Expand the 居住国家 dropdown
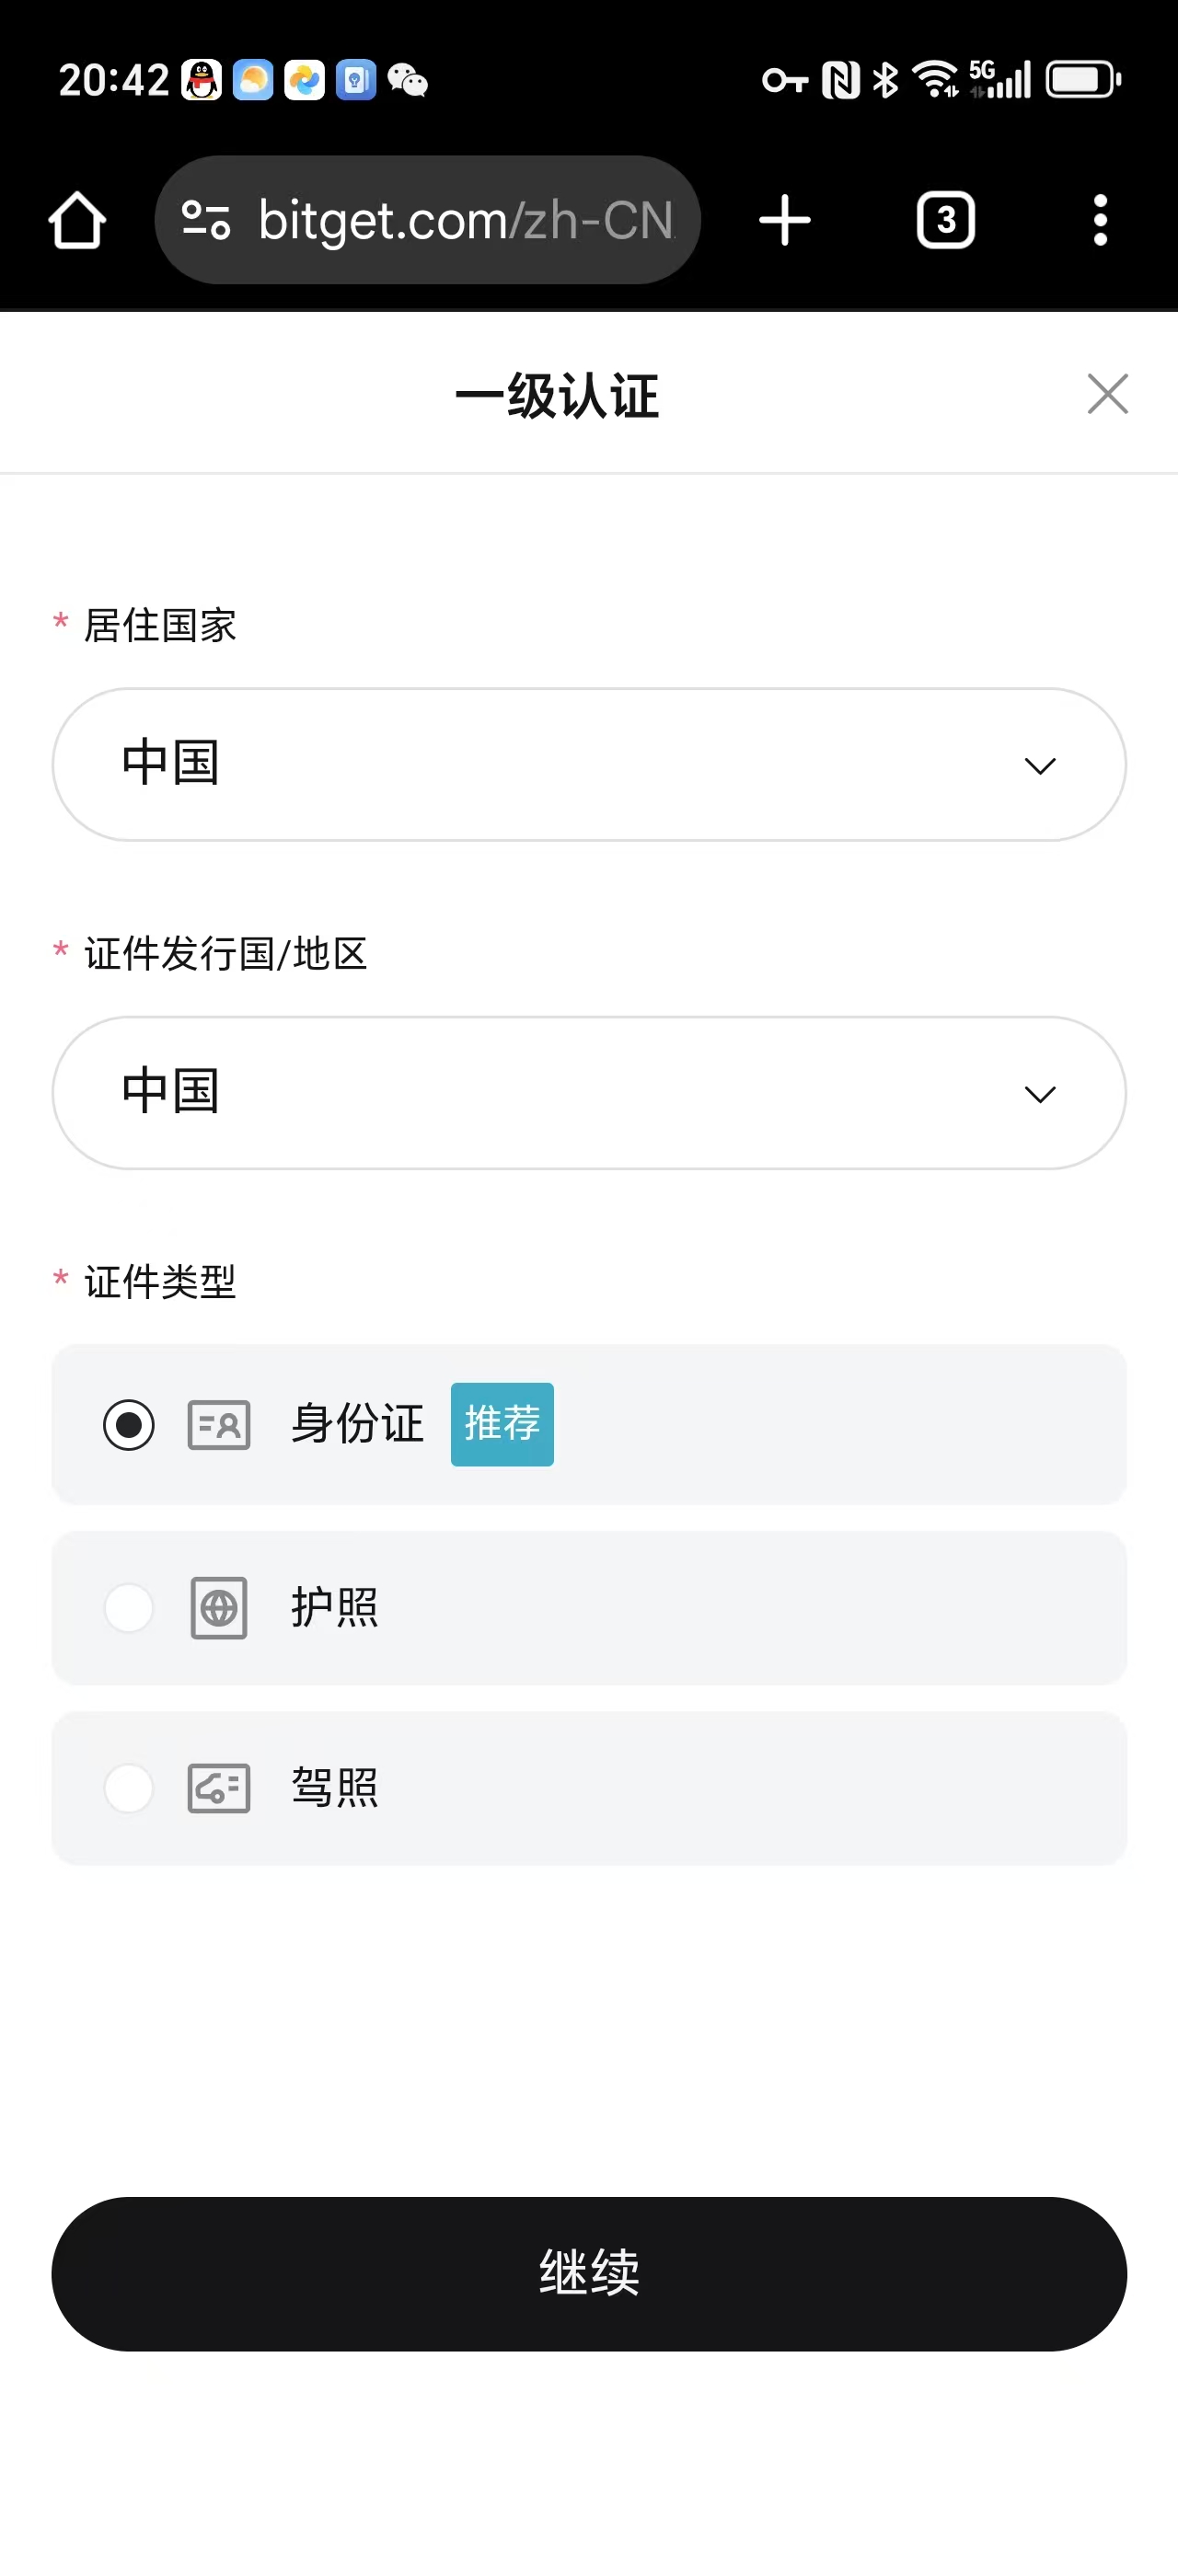Screen dimensions: 1178x2576 [x=588, y=764]
